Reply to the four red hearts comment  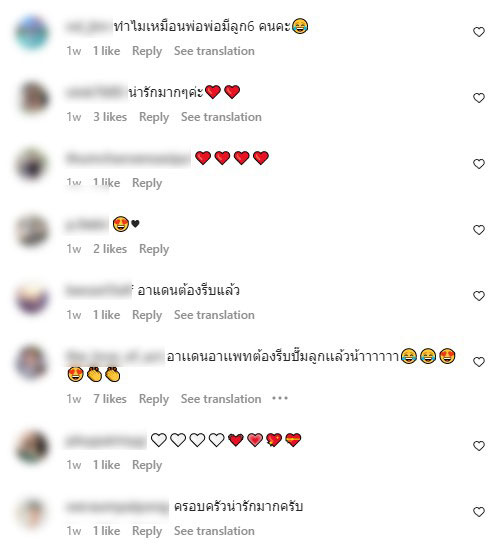coord(147,183)
